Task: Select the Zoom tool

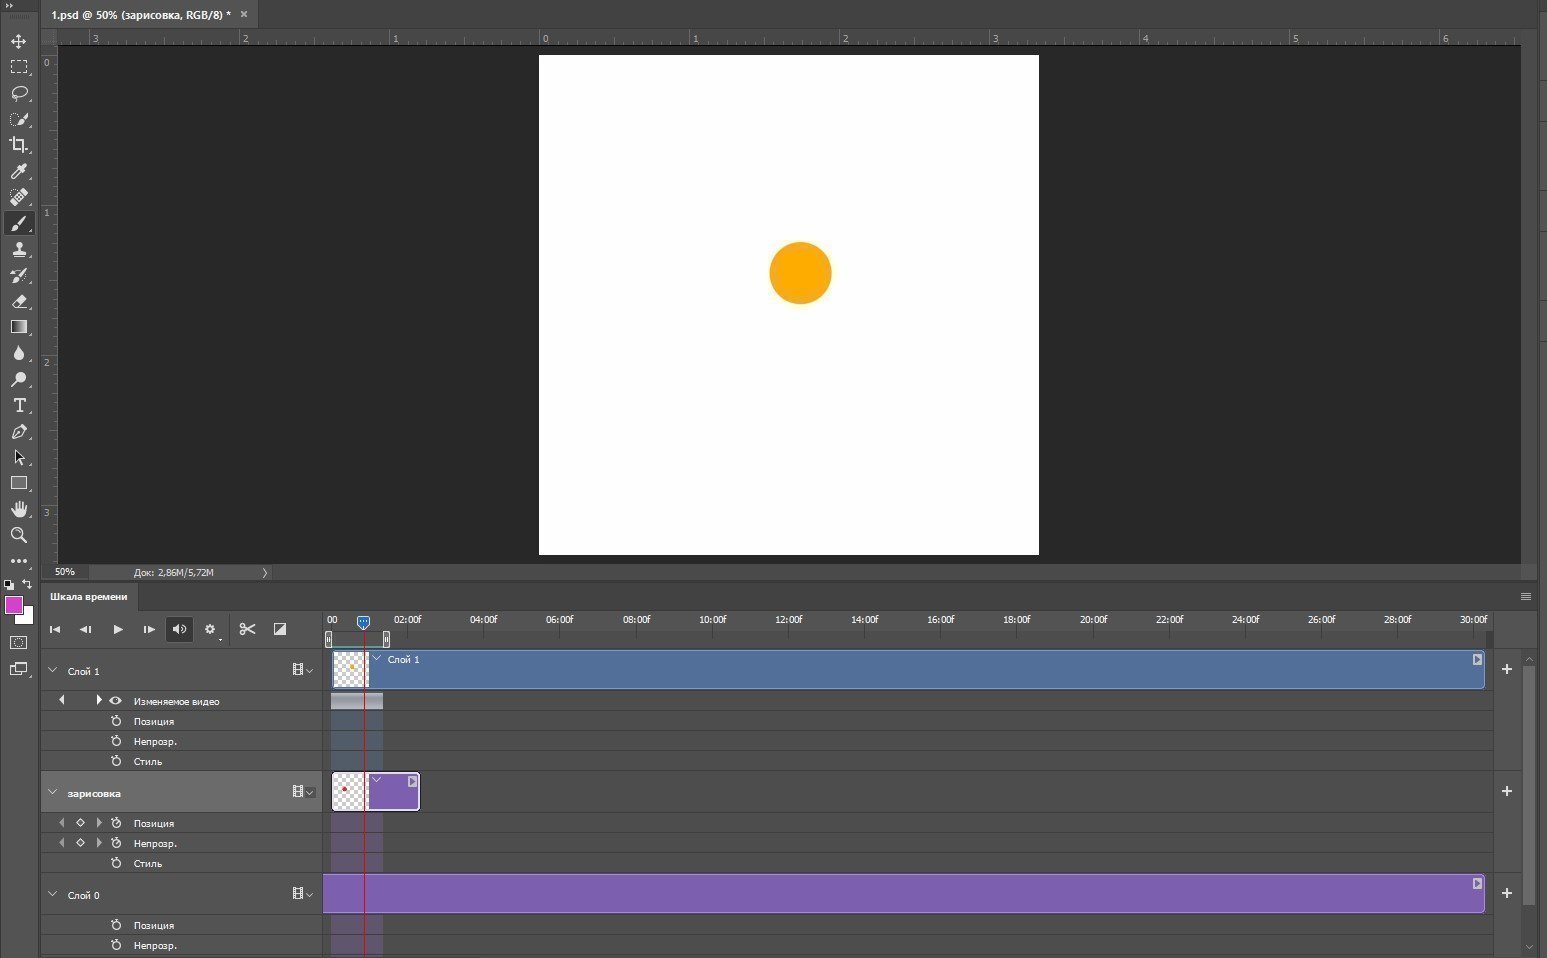Action: (x=19, y=535)
